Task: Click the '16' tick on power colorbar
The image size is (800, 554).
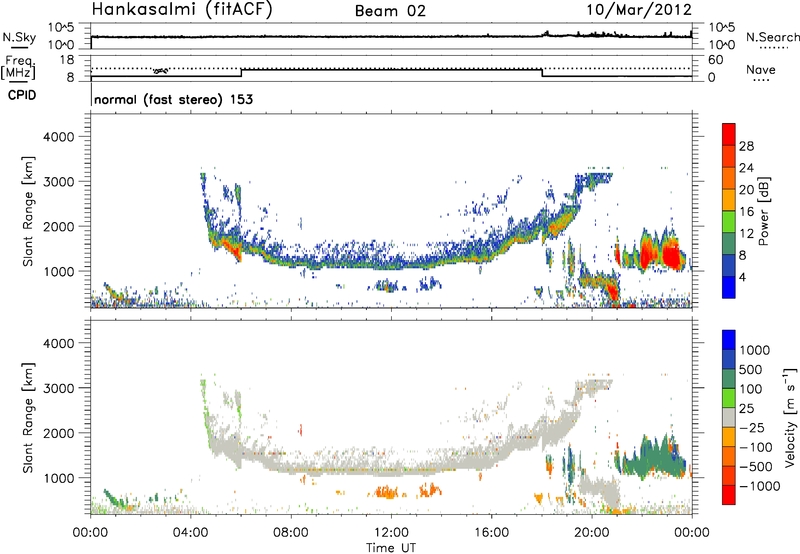Action: (x=746, y=212)
